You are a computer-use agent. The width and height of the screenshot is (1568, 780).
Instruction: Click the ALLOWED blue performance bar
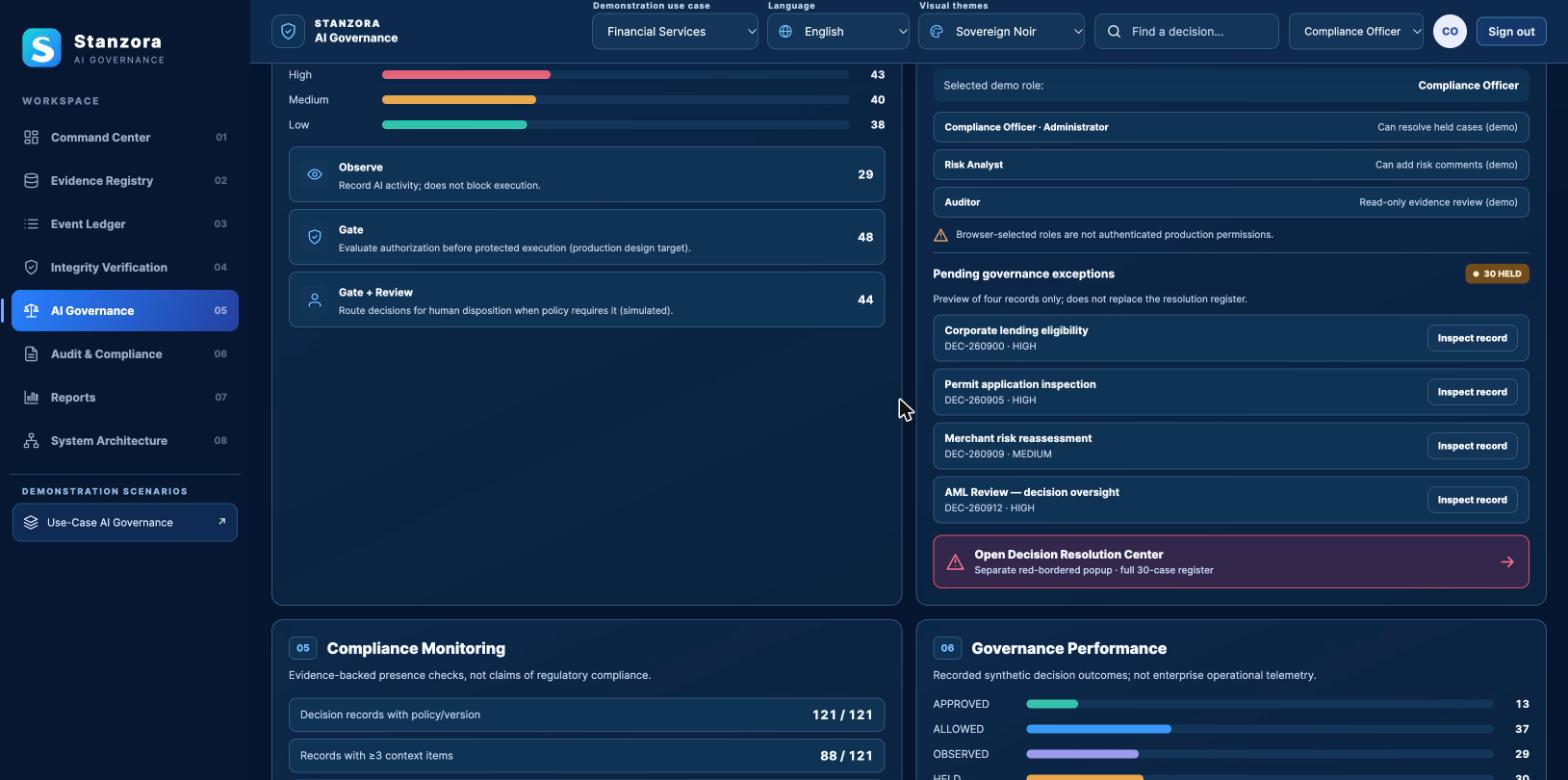tap(1098, 729)
